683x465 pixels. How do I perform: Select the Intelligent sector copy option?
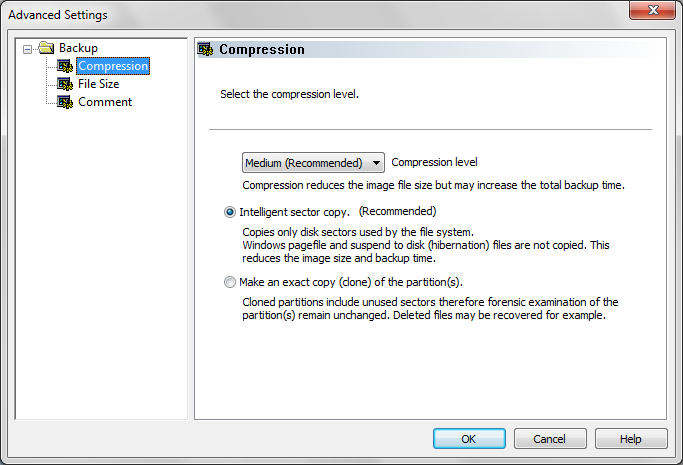(x=230, y=212)
